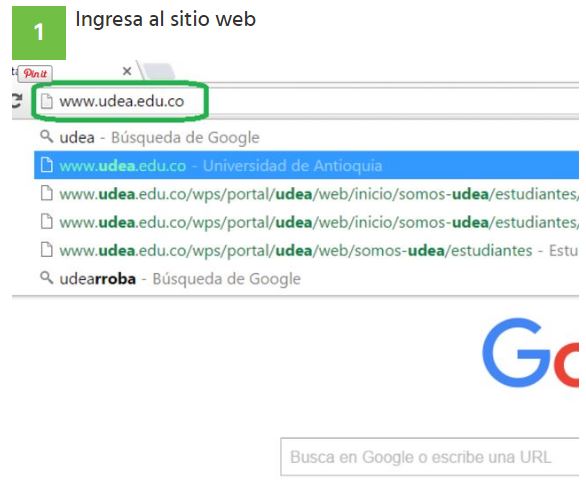Click the magnifier icon beside udea suggestion

click(46, 136)
